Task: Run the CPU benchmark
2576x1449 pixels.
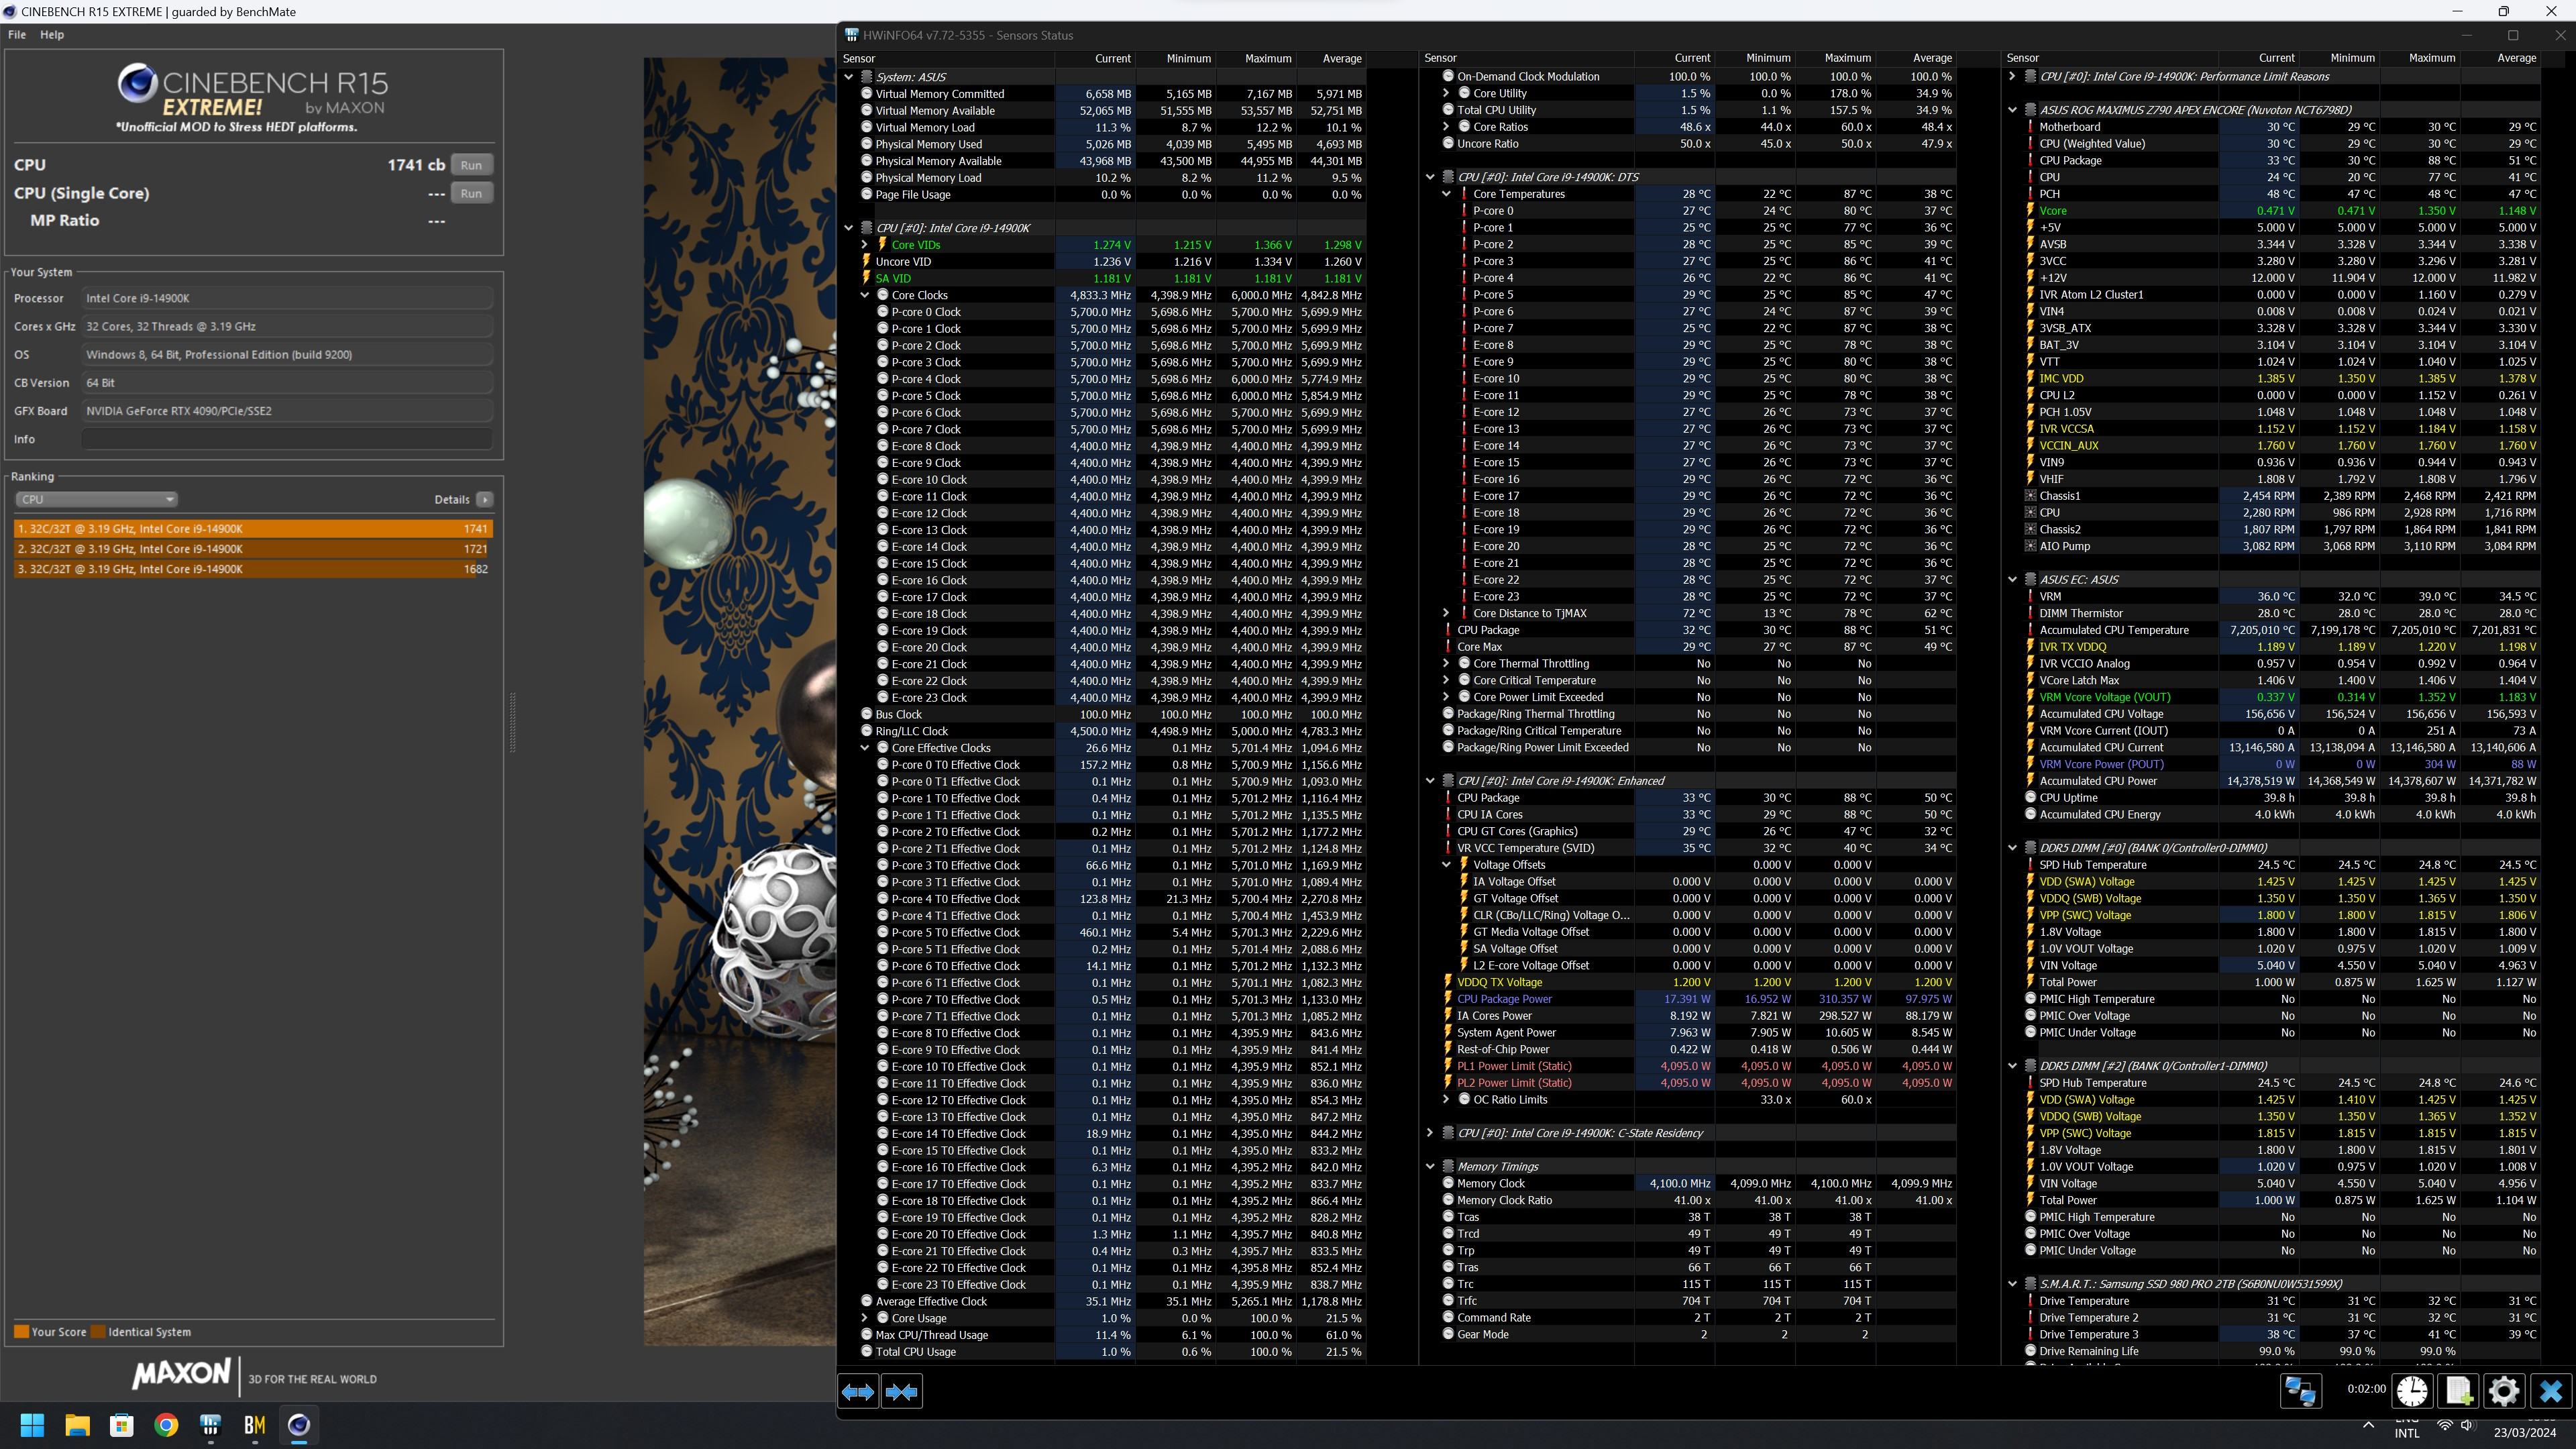Action: 471,165
